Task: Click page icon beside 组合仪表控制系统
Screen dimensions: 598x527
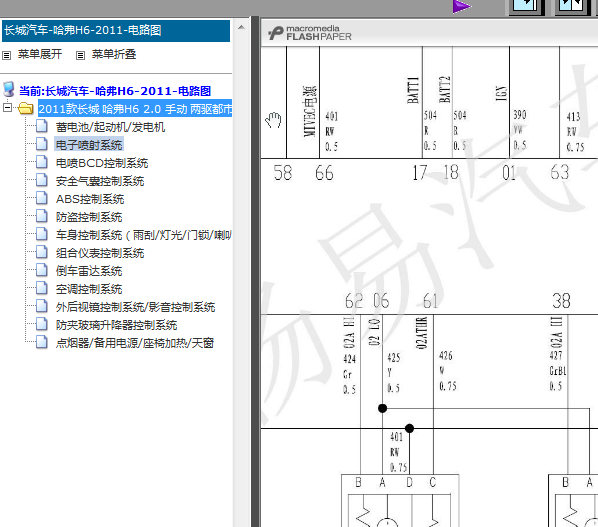Action: (42, 252)
